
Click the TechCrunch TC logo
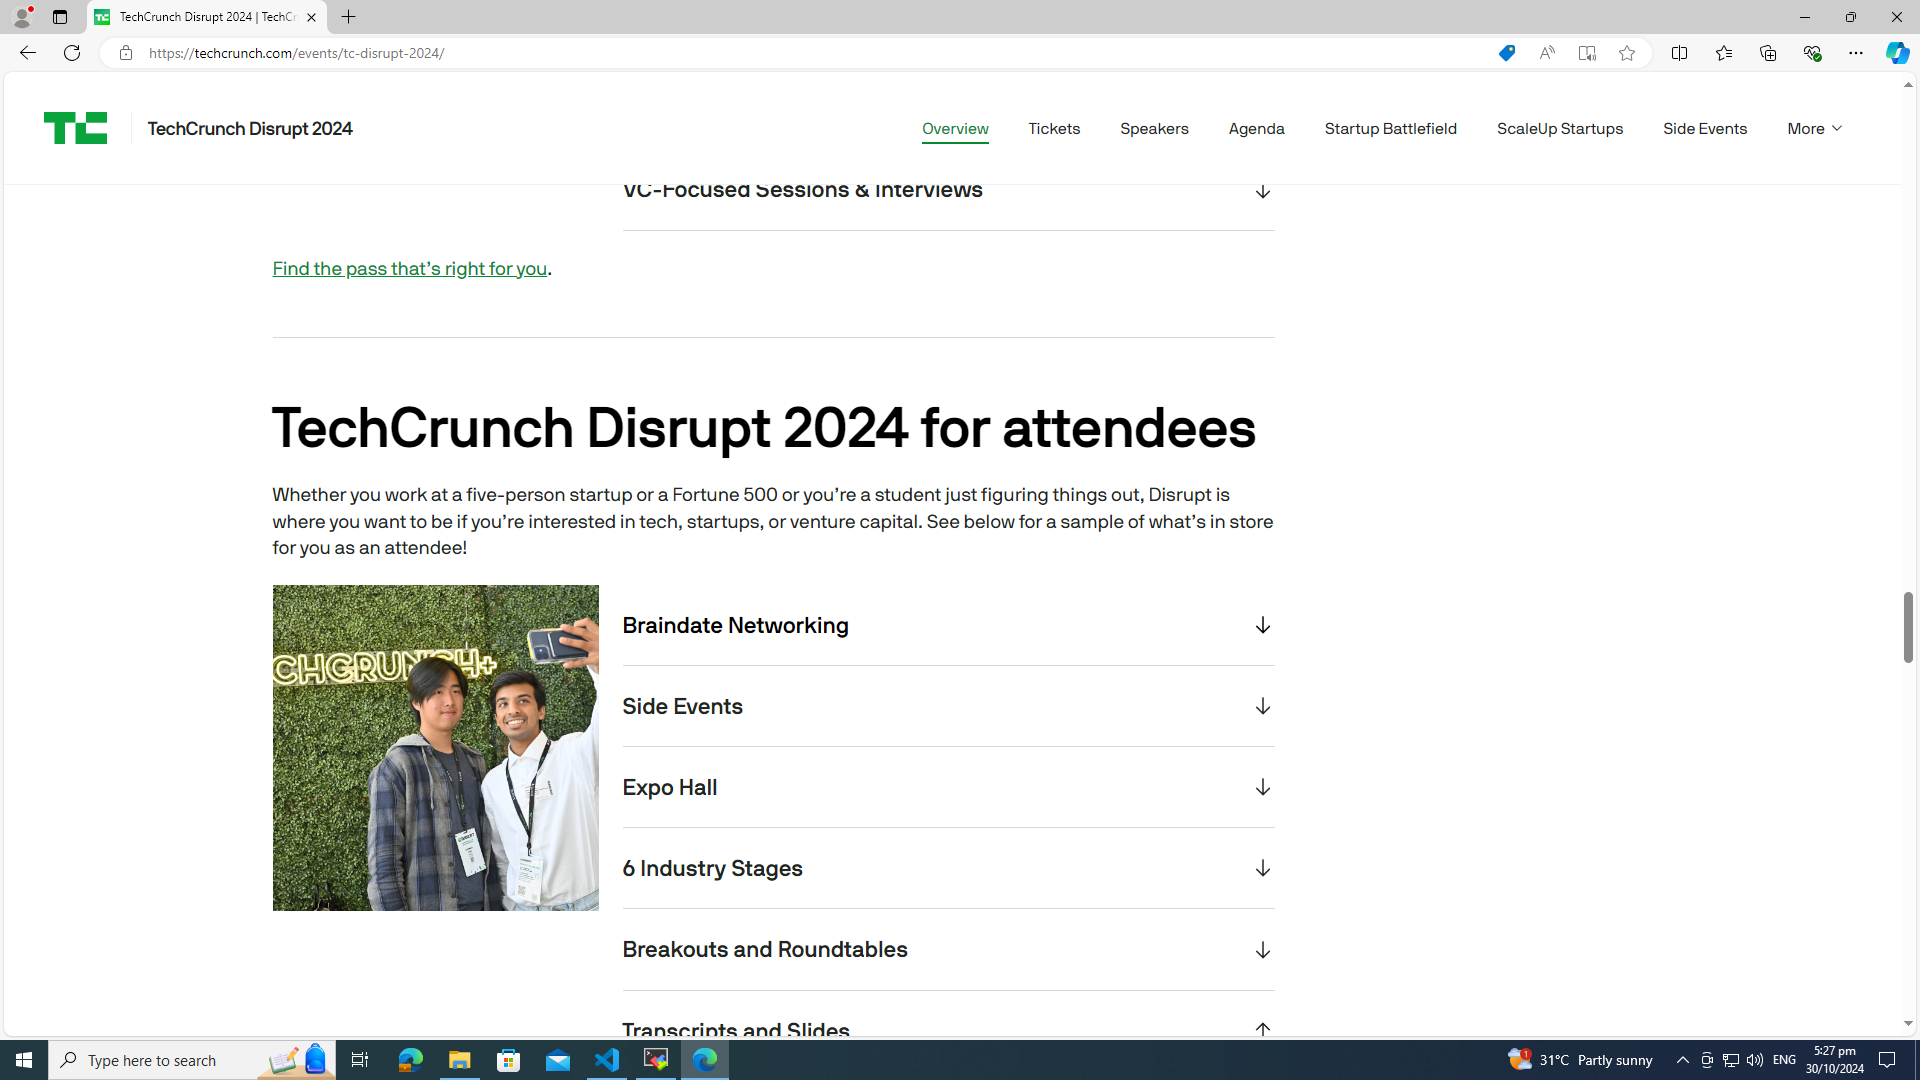[x=75, y=128]
